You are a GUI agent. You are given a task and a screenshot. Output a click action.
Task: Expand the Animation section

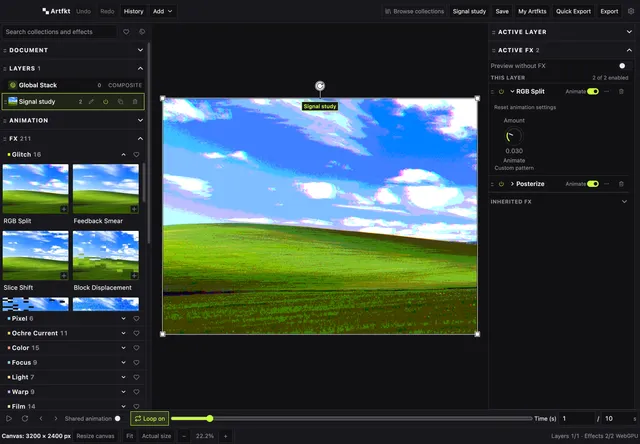(x=140, y=120)
